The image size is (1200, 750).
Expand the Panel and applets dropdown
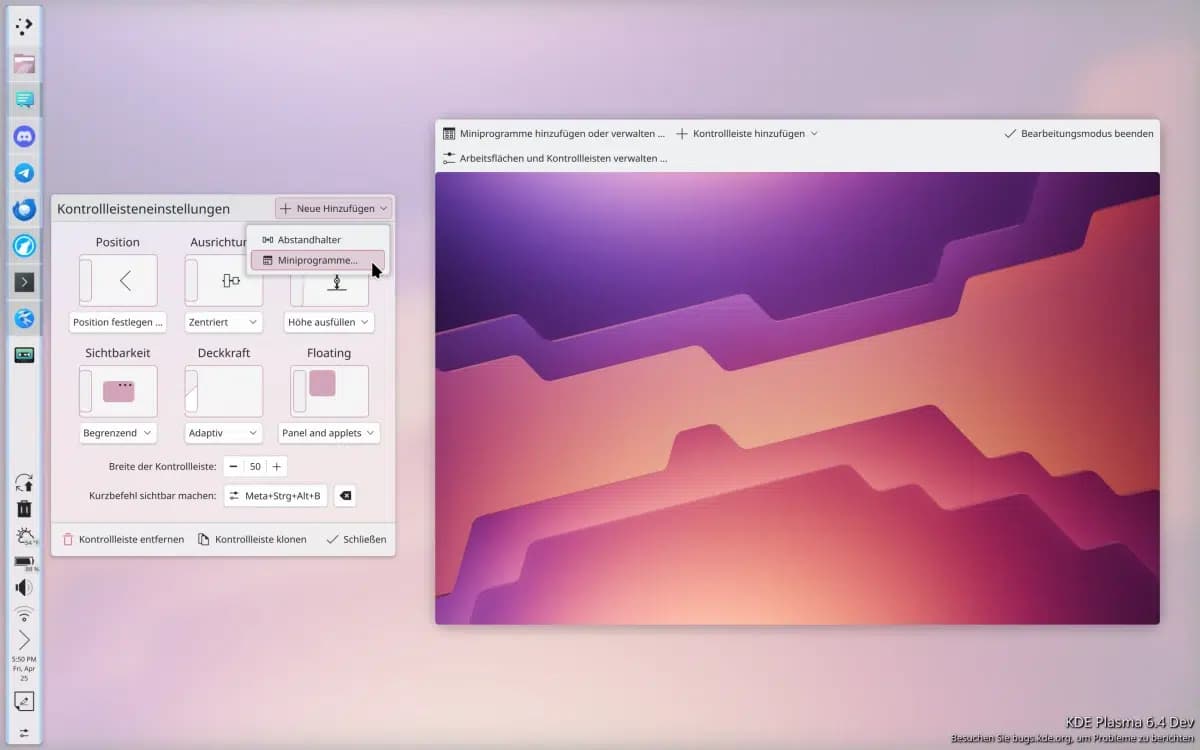[329, 433]
